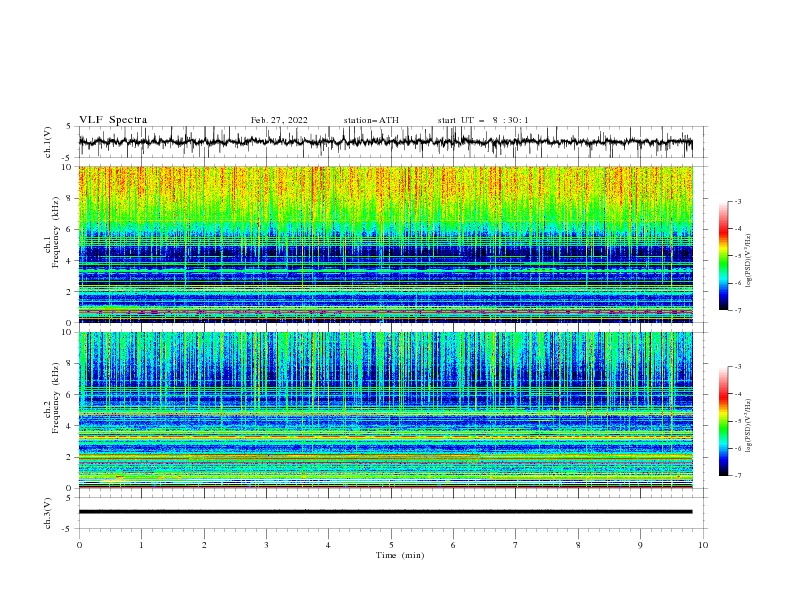Click the "-7" tick on lower colorbar
This screenshot has height=612, width=792.
tap(737, 475)
